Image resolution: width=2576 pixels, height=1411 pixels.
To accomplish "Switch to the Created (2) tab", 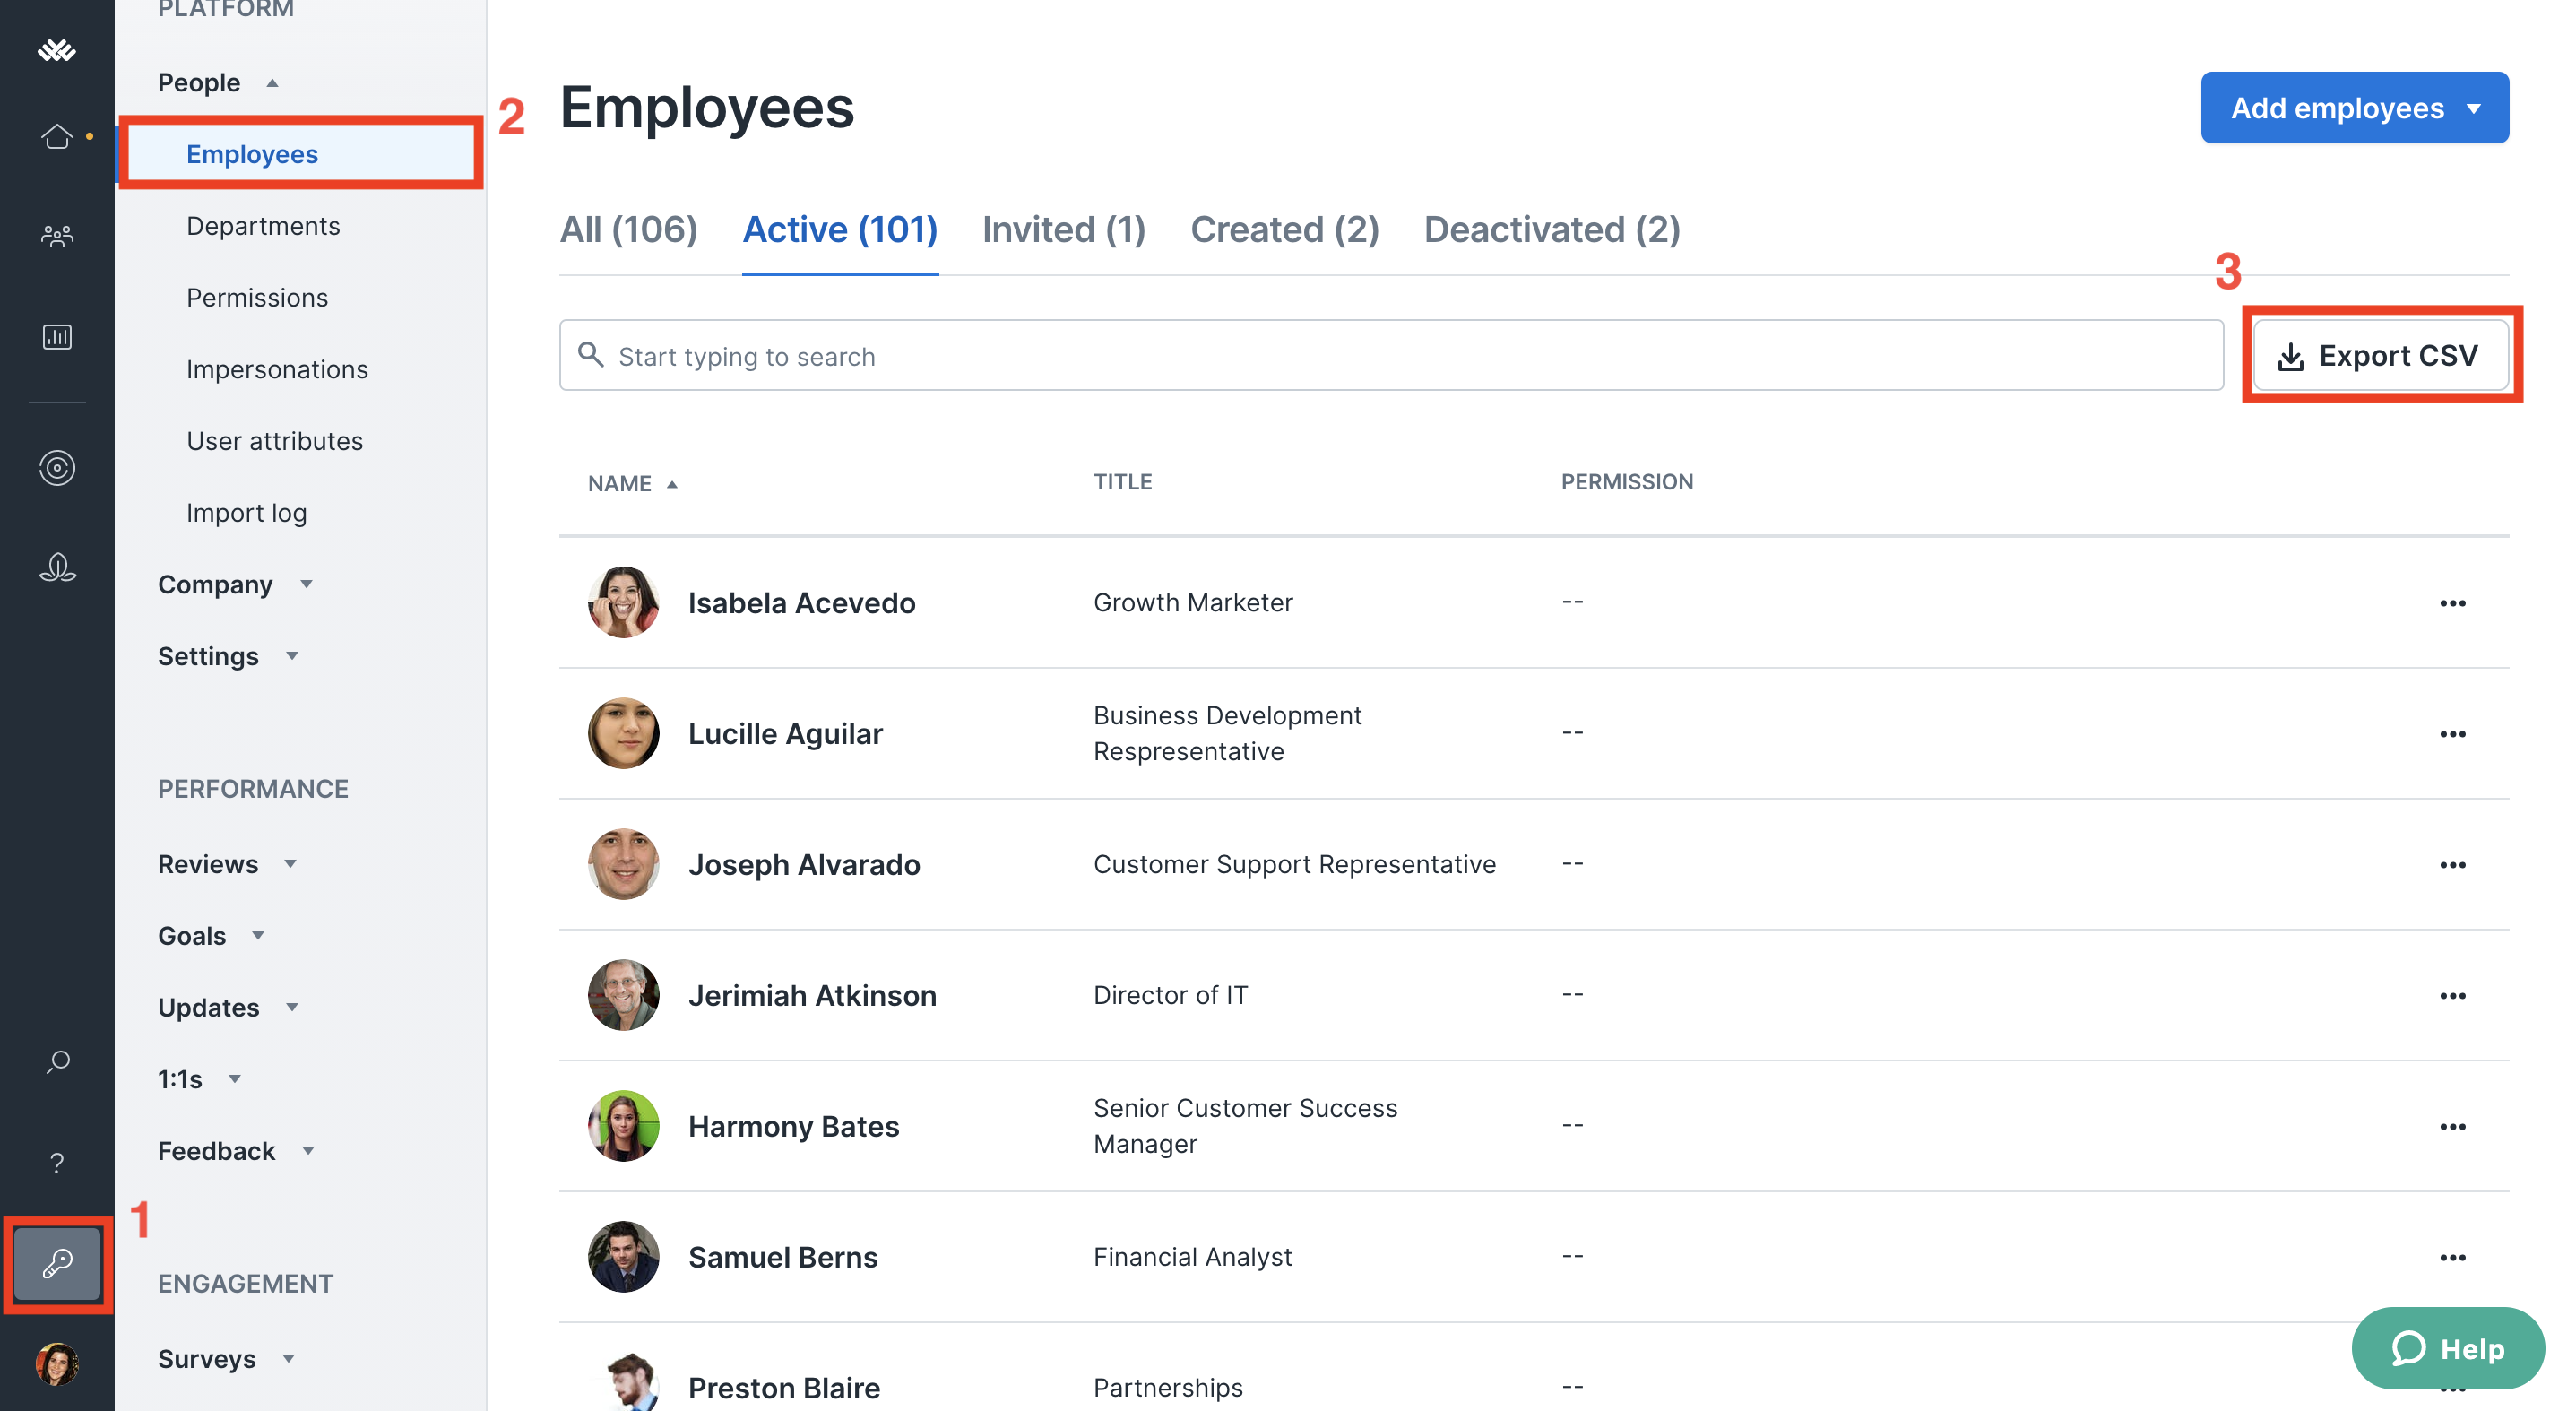I will (x=1285, y=230).
